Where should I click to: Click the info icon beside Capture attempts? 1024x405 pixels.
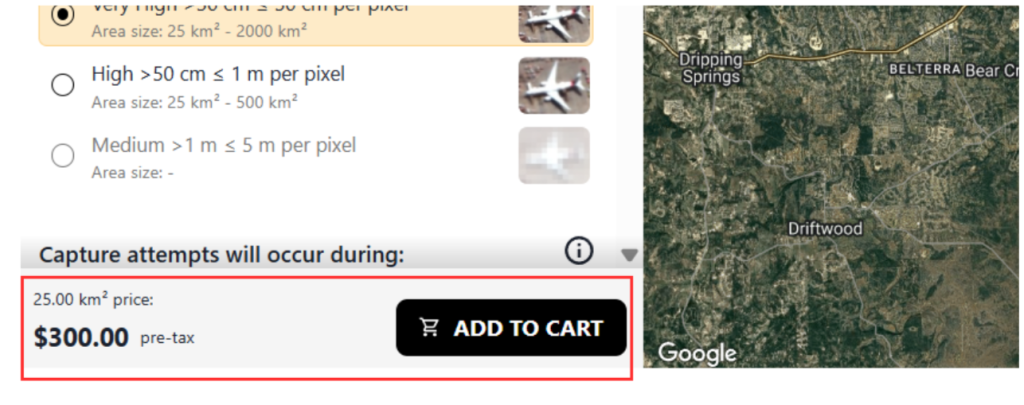(579, 252)
